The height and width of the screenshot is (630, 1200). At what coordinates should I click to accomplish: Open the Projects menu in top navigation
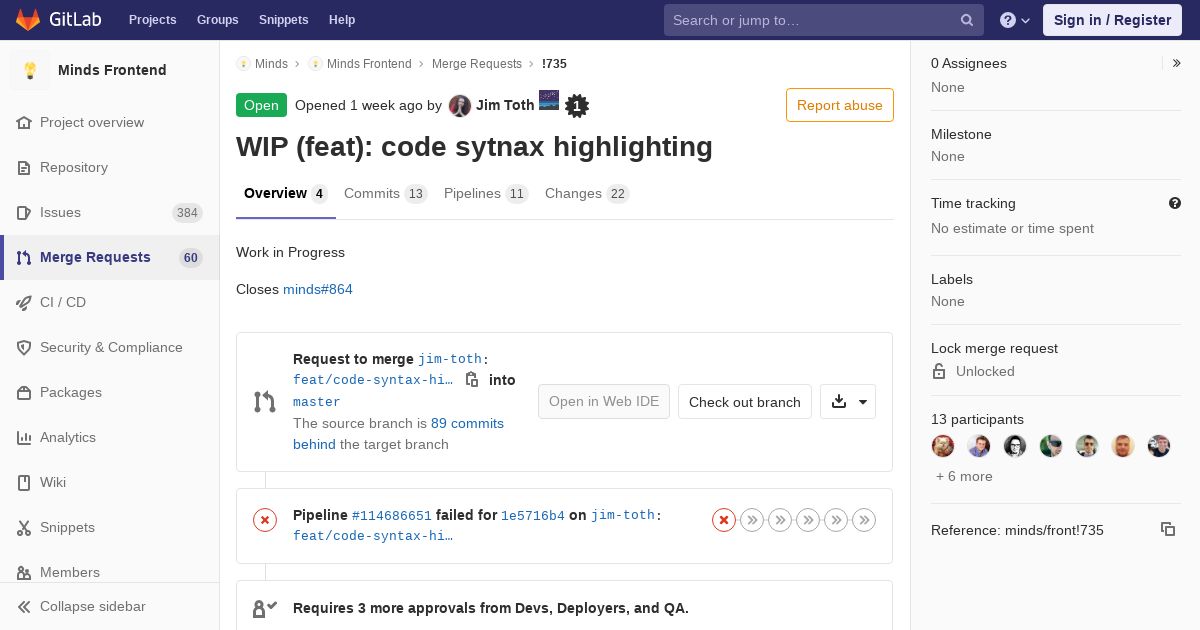(x=152, y=20)
